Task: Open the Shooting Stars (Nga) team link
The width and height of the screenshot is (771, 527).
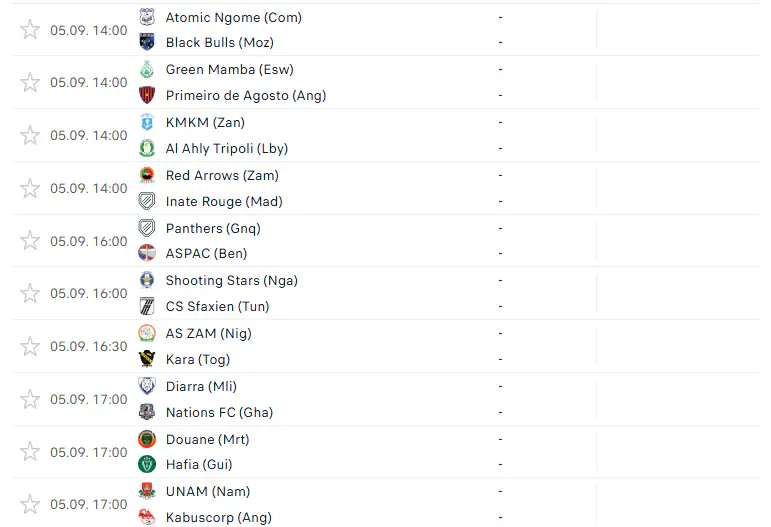Action: [232, 280]
